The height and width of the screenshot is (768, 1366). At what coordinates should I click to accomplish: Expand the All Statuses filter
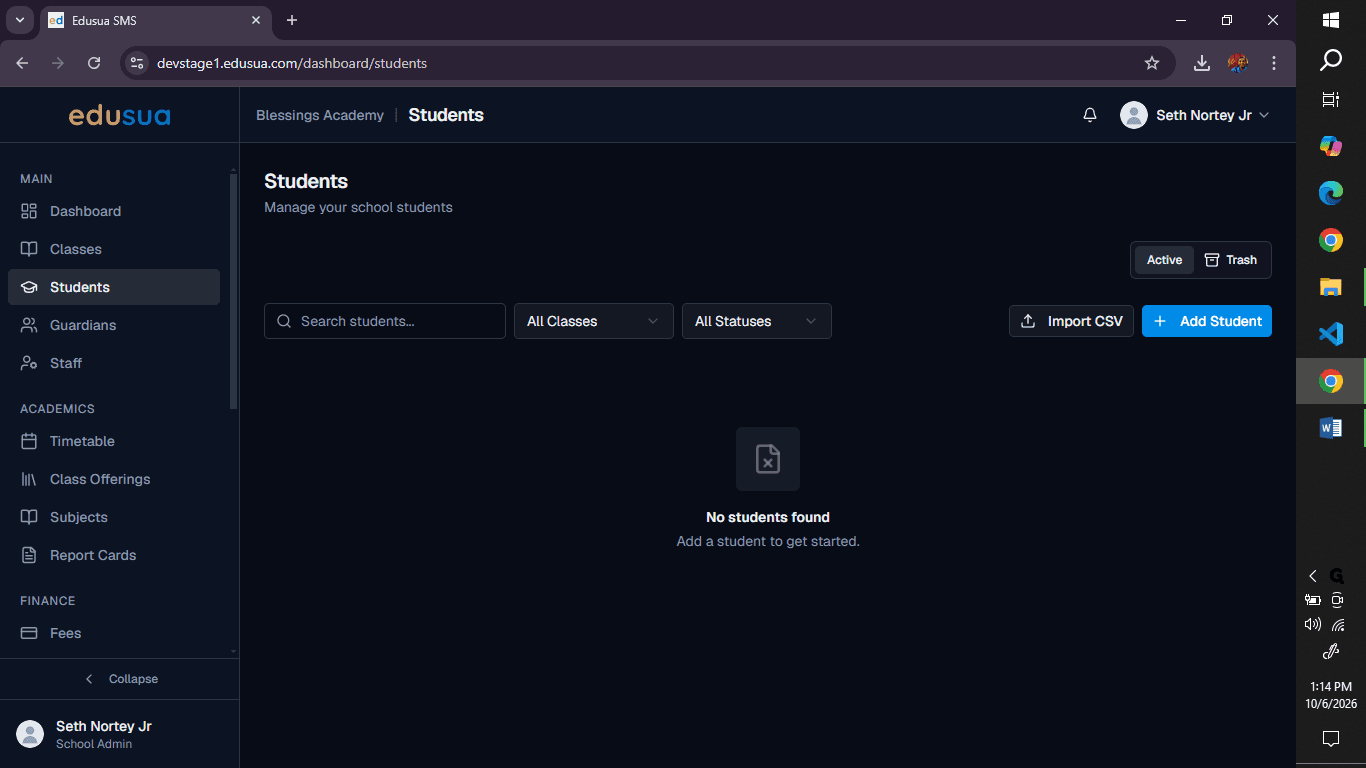click(x=757, y=321)
